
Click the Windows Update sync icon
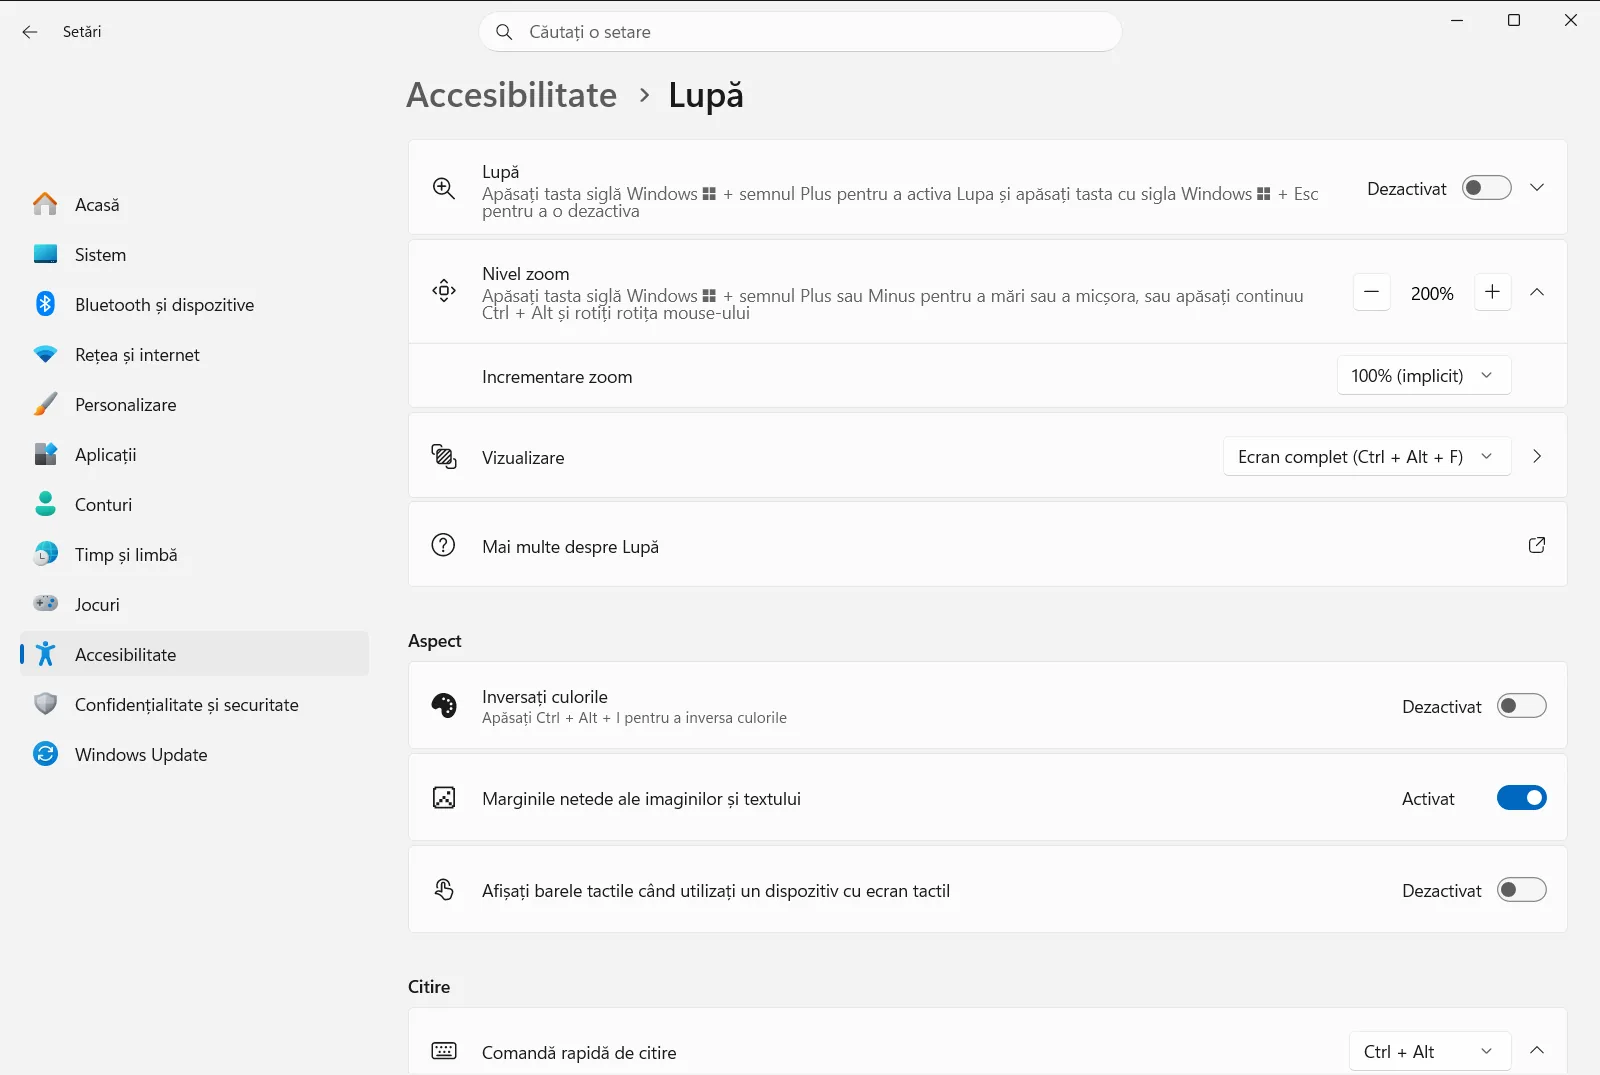[45, 754]
